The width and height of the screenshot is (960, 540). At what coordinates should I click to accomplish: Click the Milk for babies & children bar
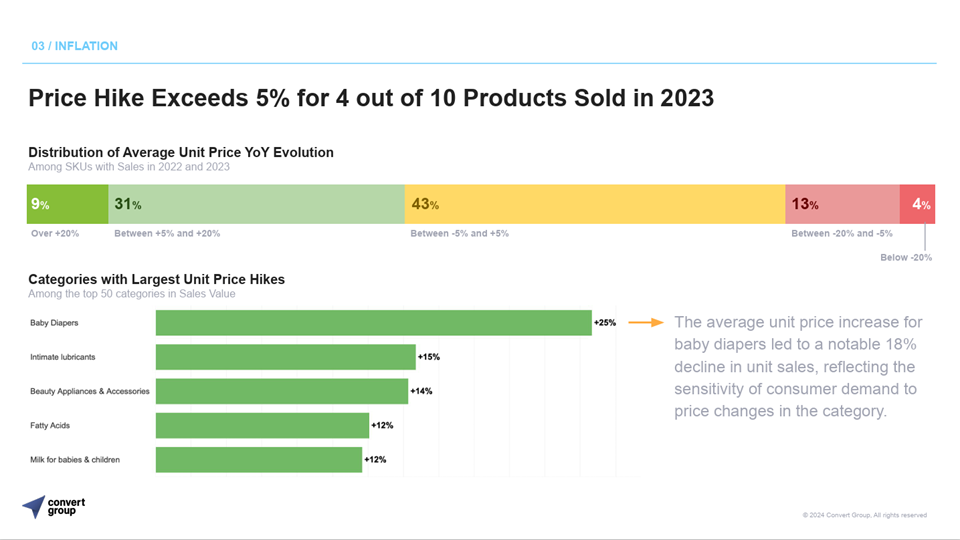[x=258, y=460]
